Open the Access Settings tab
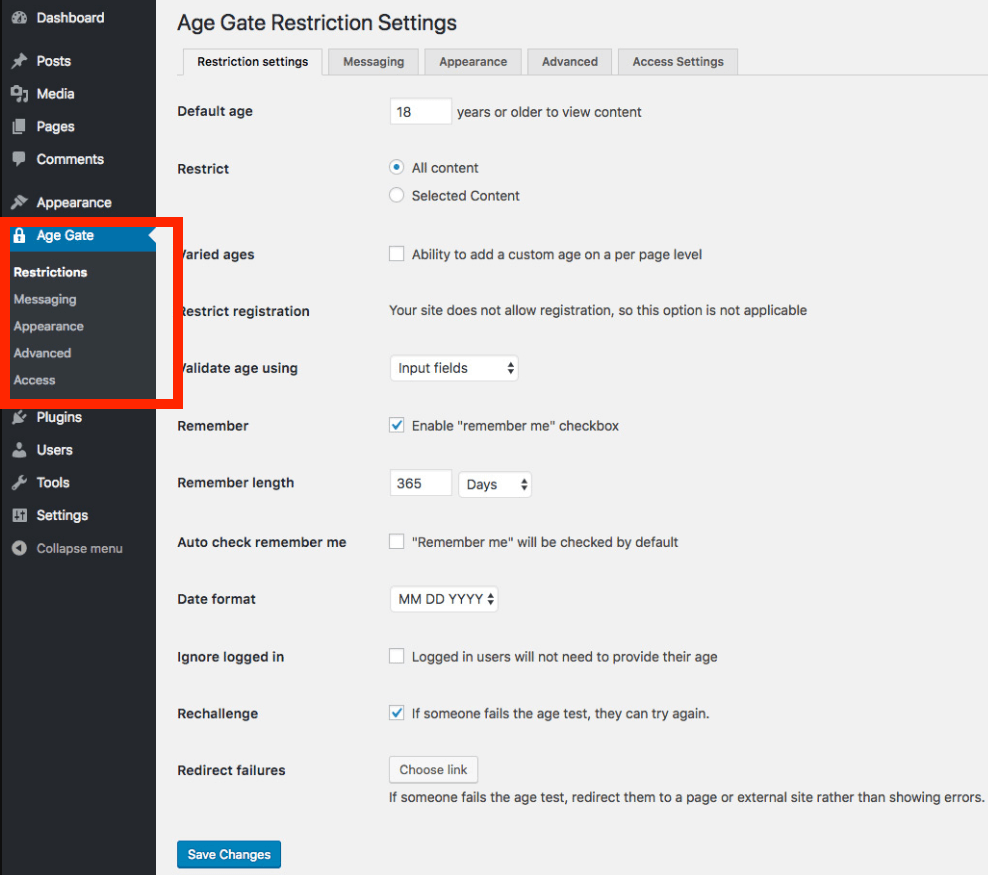Screen dimensions: 988x875 coord(677,62)
